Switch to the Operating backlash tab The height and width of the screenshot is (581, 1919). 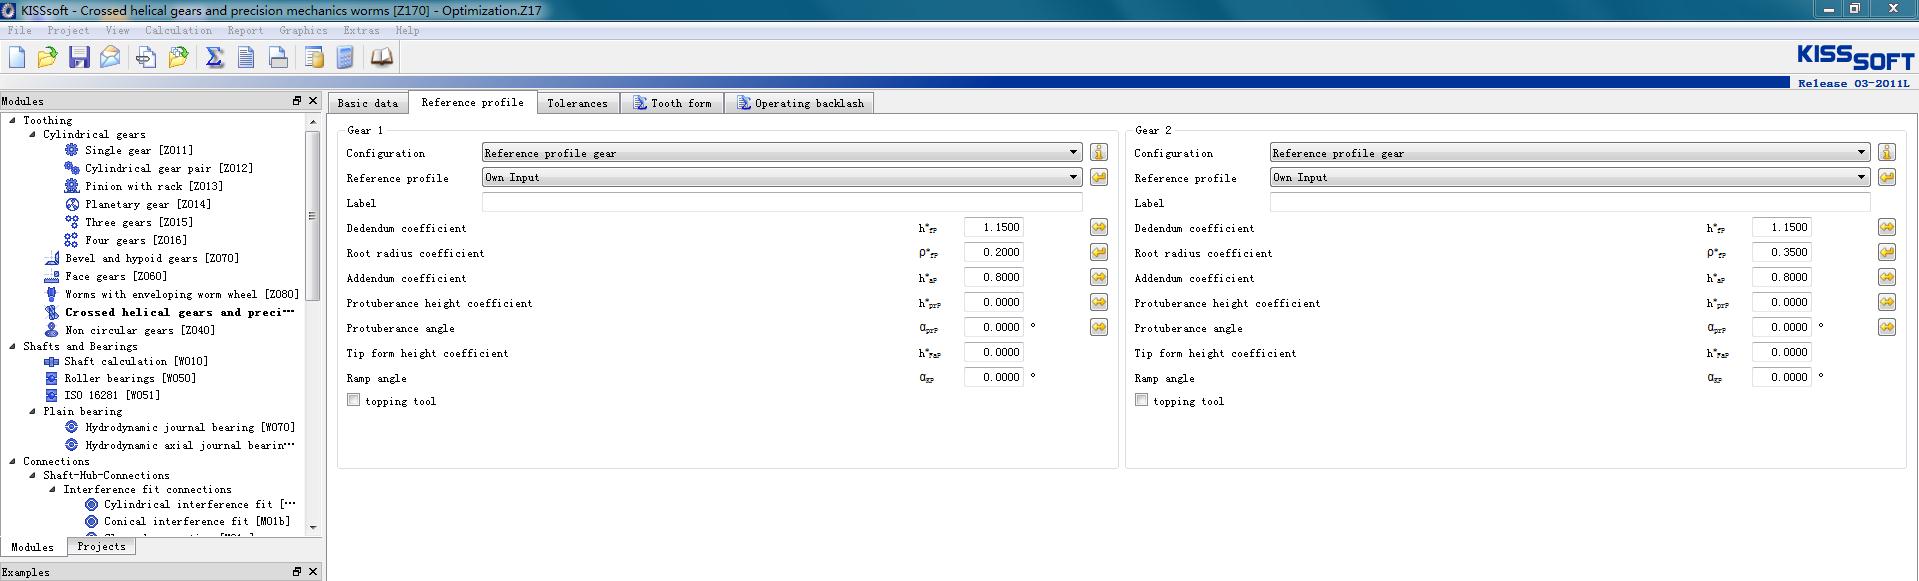point(799,103)
